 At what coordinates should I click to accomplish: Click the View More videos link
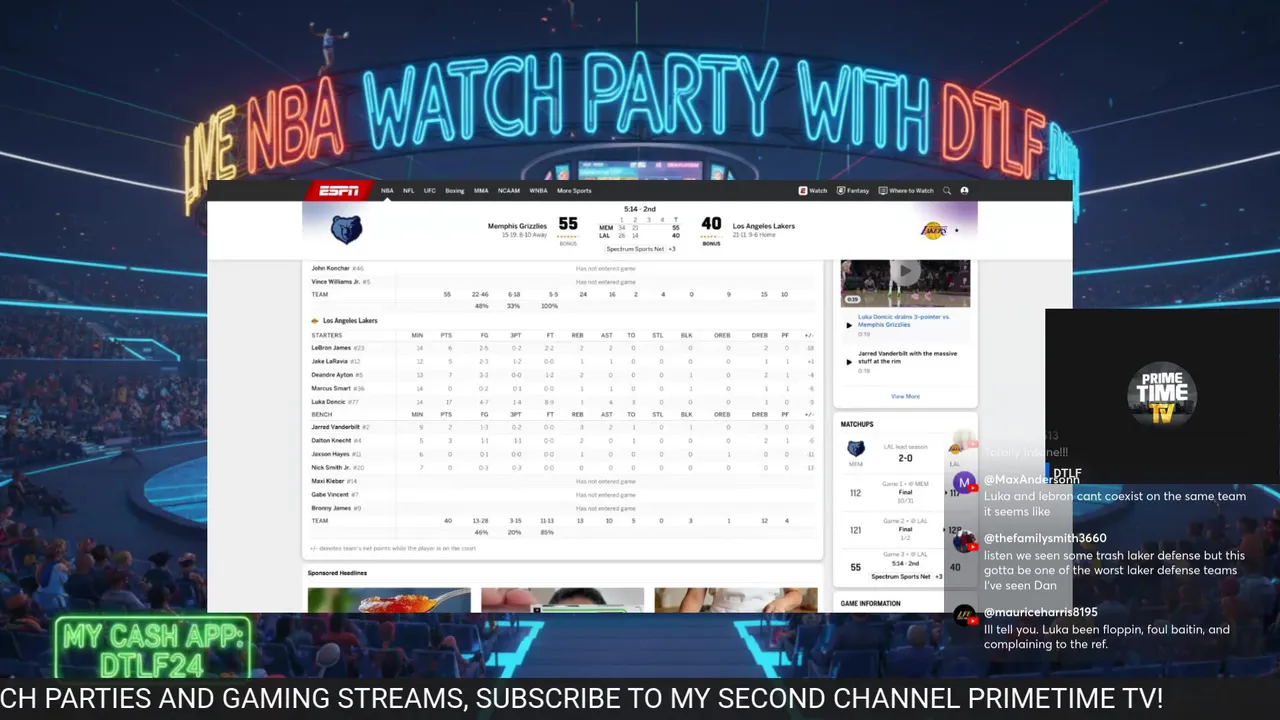click(905, 397)
